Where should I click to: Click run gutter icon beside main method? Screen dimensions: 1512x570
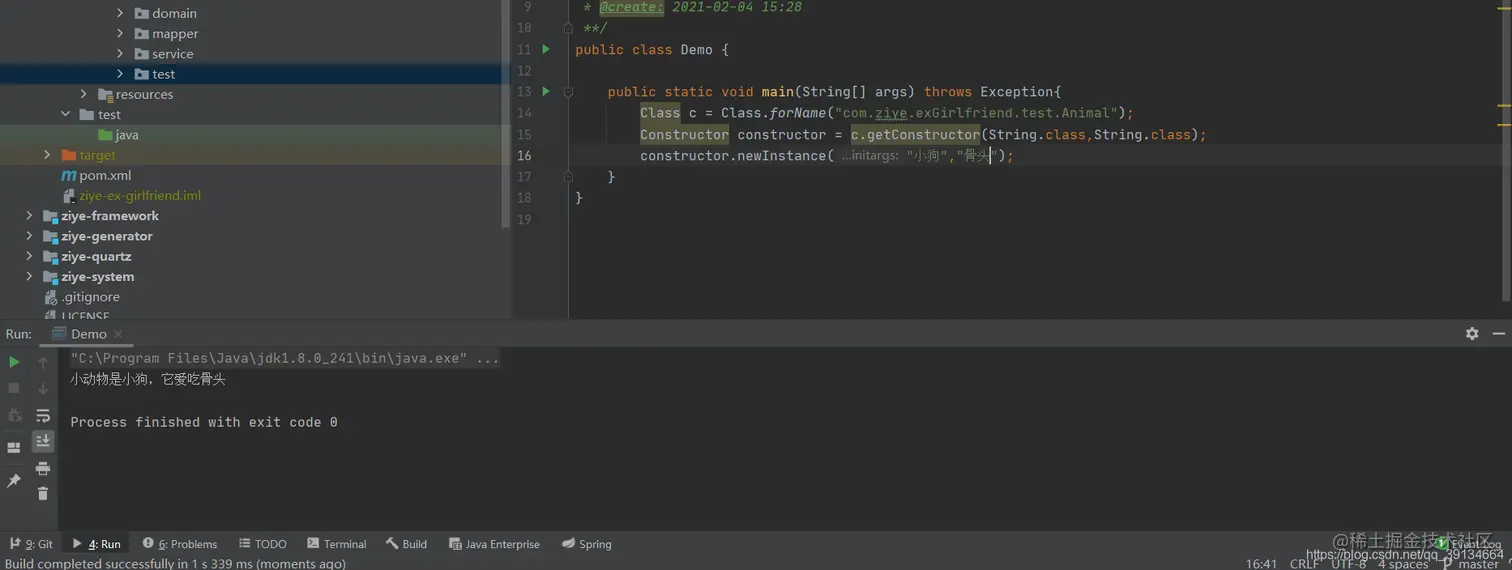(x=546, y=91)
